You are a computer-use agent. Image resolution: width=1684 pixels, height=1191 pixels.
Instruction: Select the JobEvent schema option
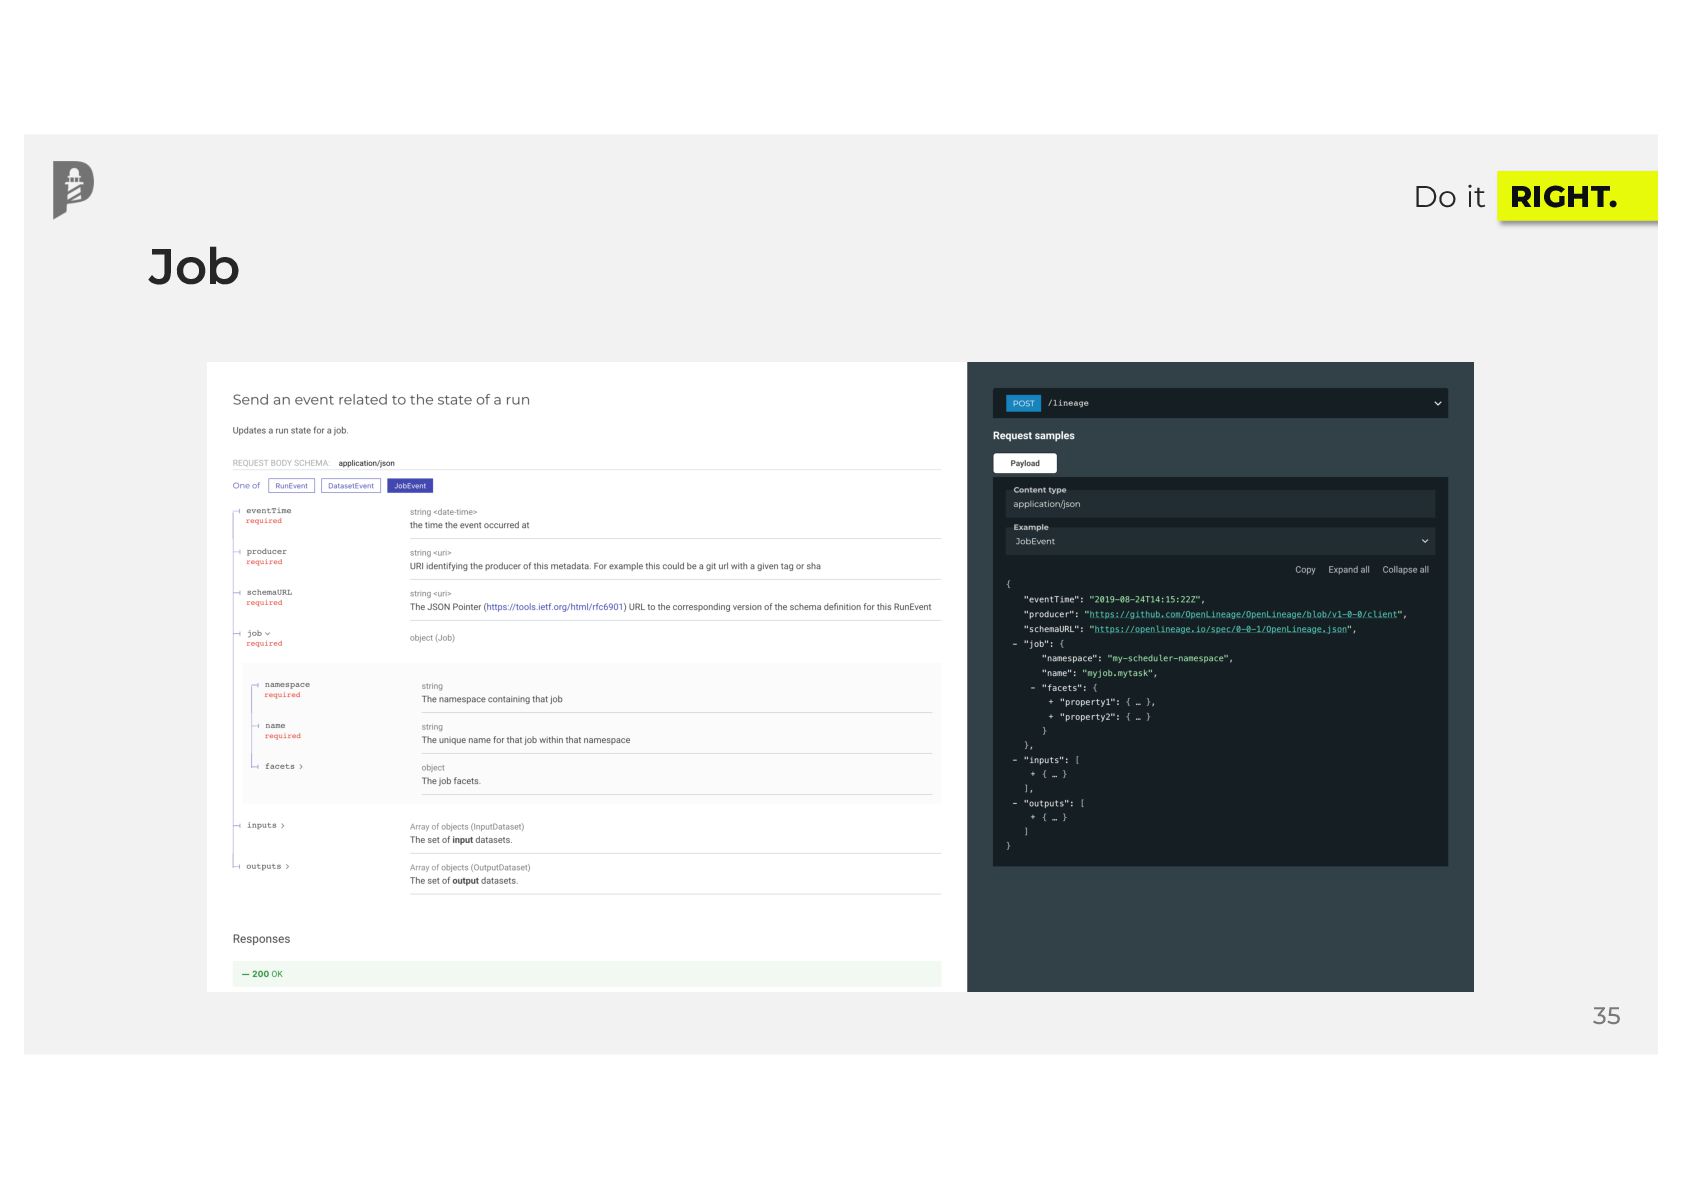[x=410, y=486]
